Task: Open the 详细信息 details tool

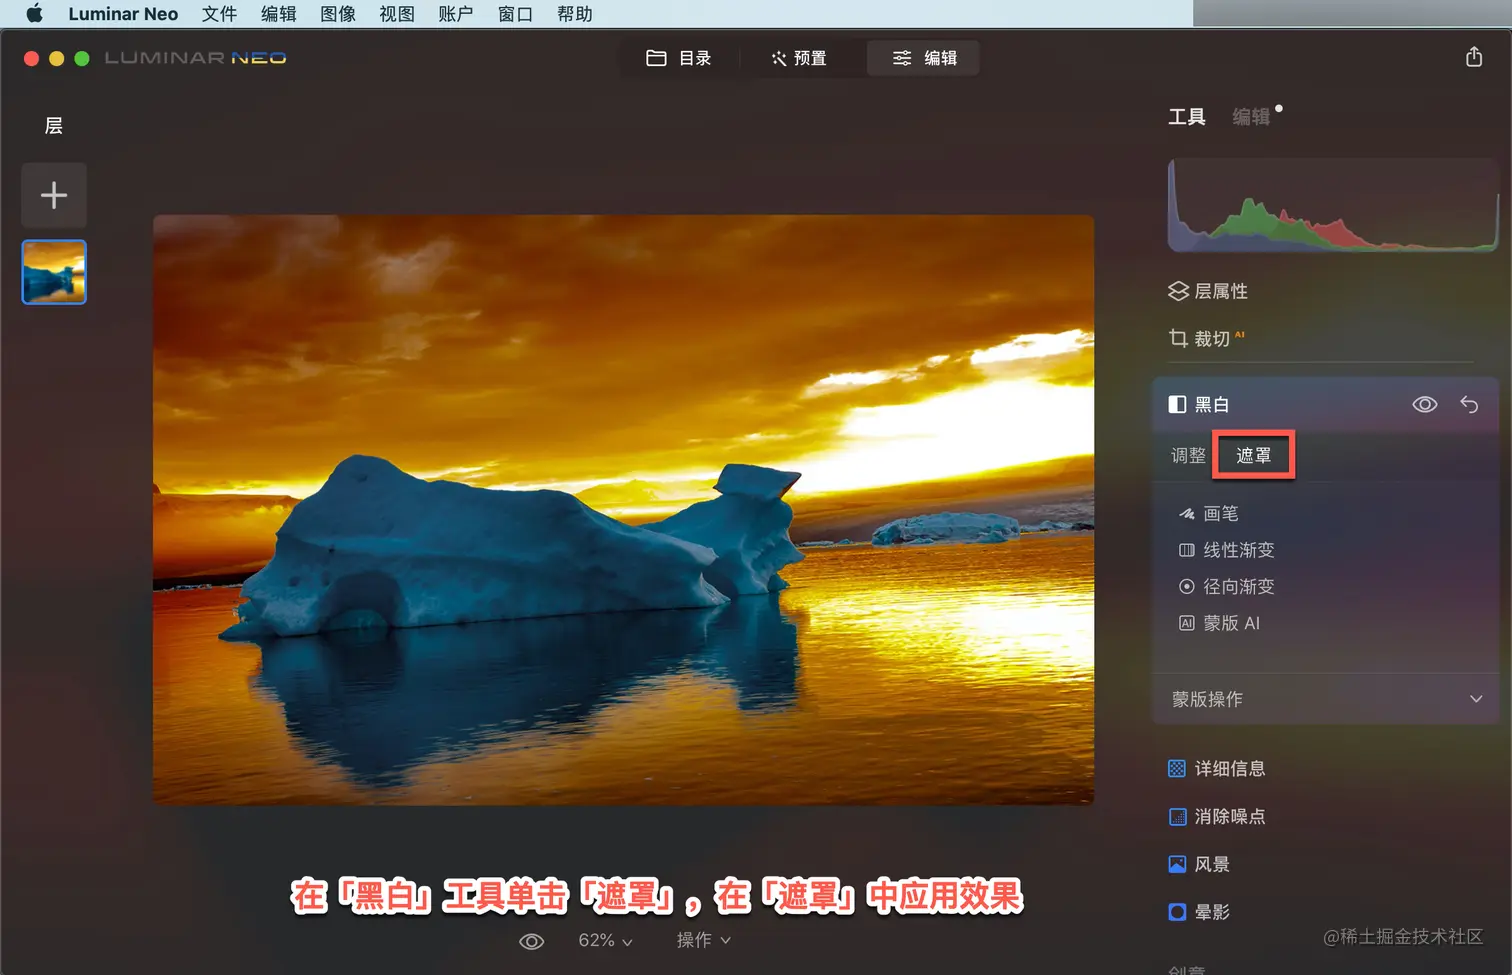Action: [x=1217, y=769]
